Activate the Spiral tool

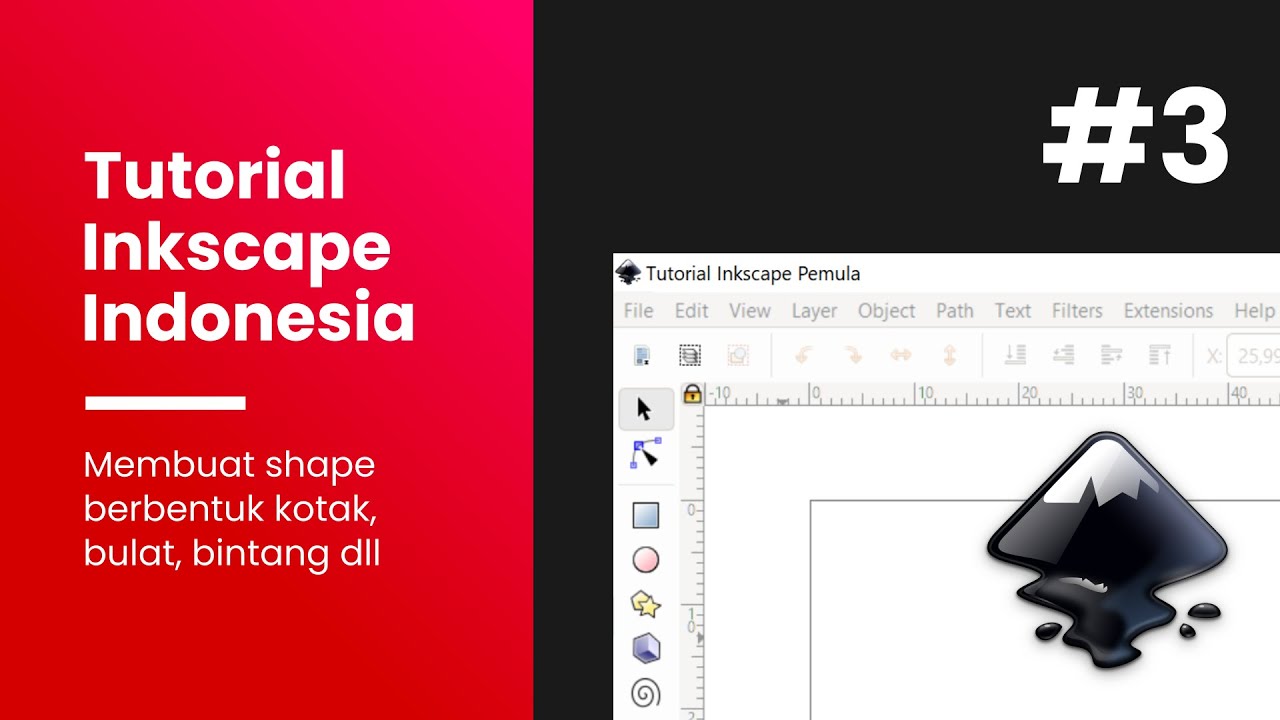pyautogui.click(x=646, y=692)
